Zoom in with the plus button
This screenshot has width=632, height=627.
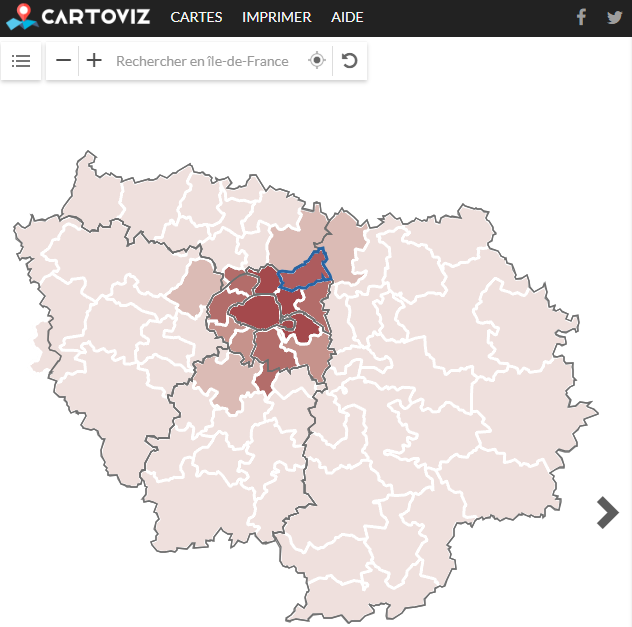94,60
